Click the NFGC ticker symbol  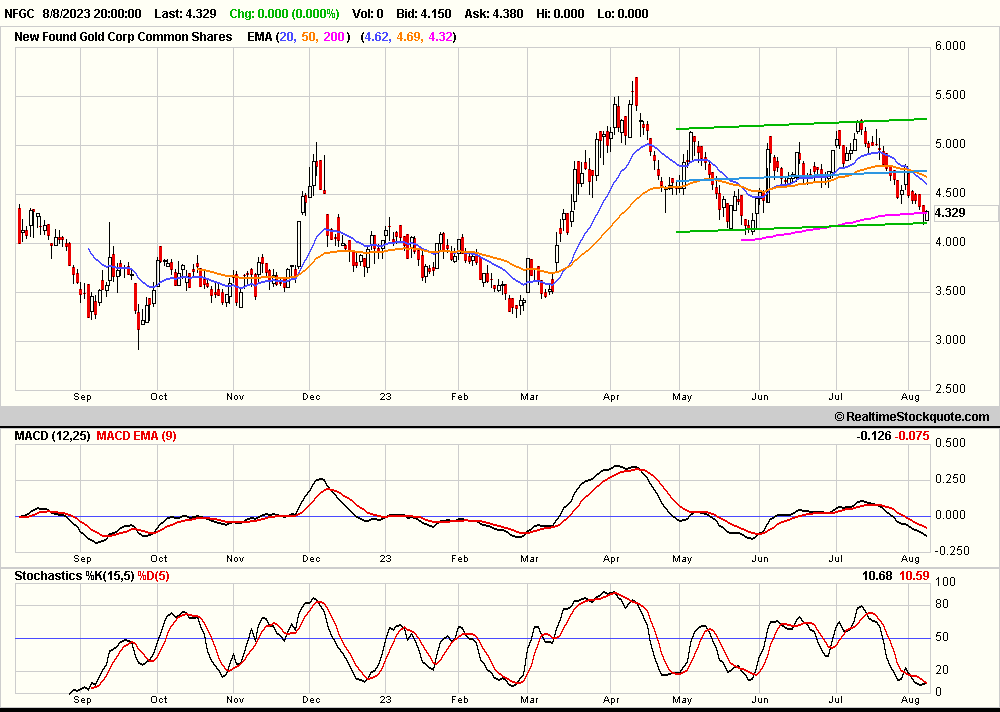tap(19, 13)
